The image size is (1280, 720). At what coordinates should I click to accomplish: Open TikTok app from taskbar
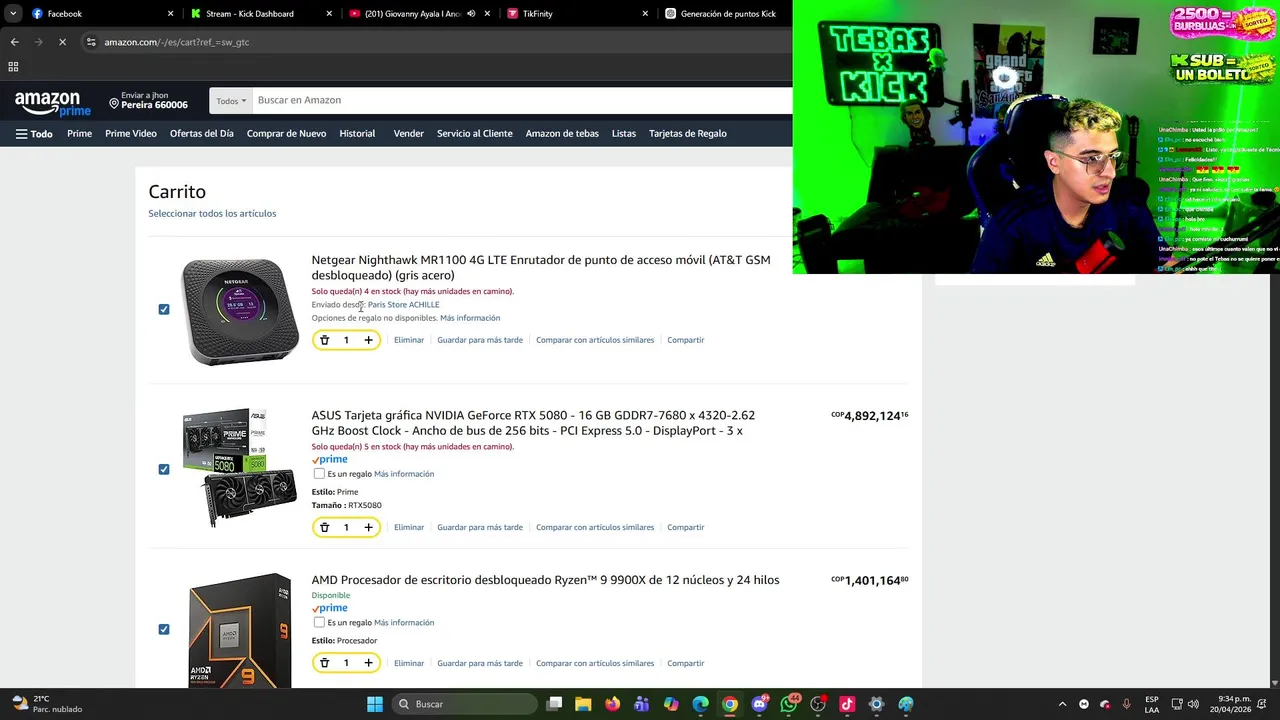pos(847,704)
